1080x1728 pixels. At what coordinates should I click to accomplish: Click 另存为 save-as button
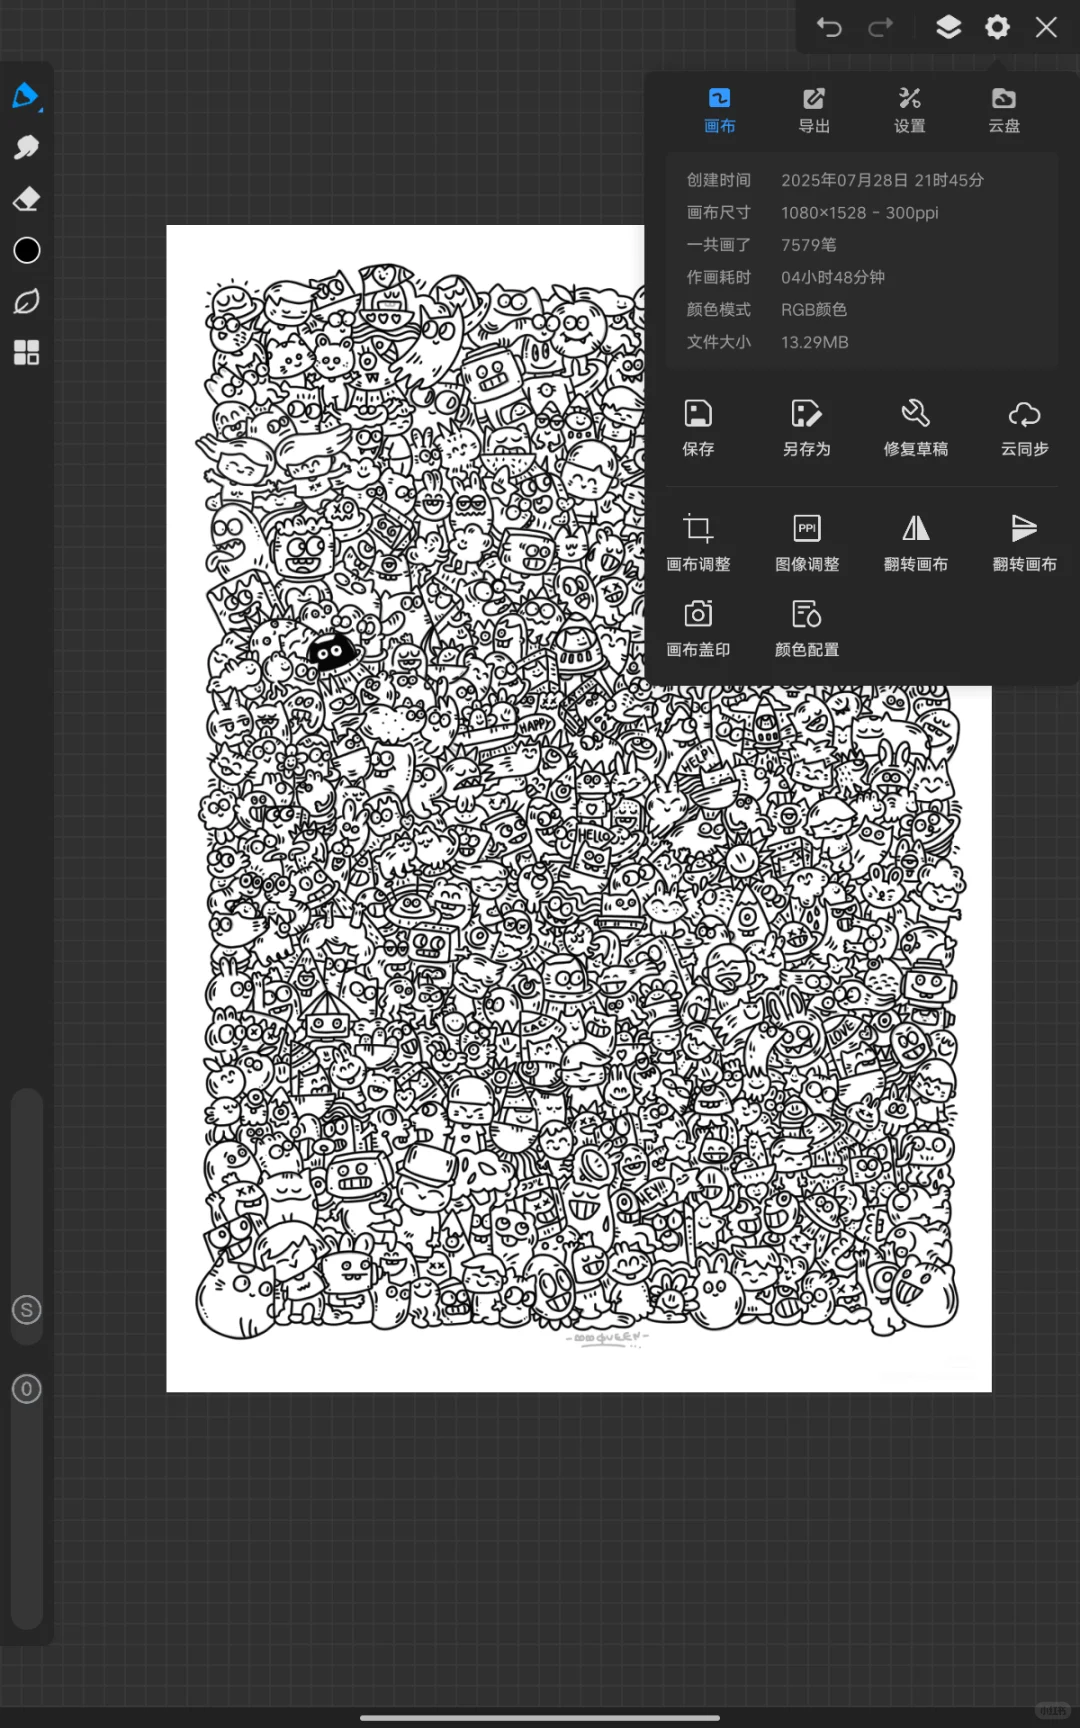coord(807,427)
